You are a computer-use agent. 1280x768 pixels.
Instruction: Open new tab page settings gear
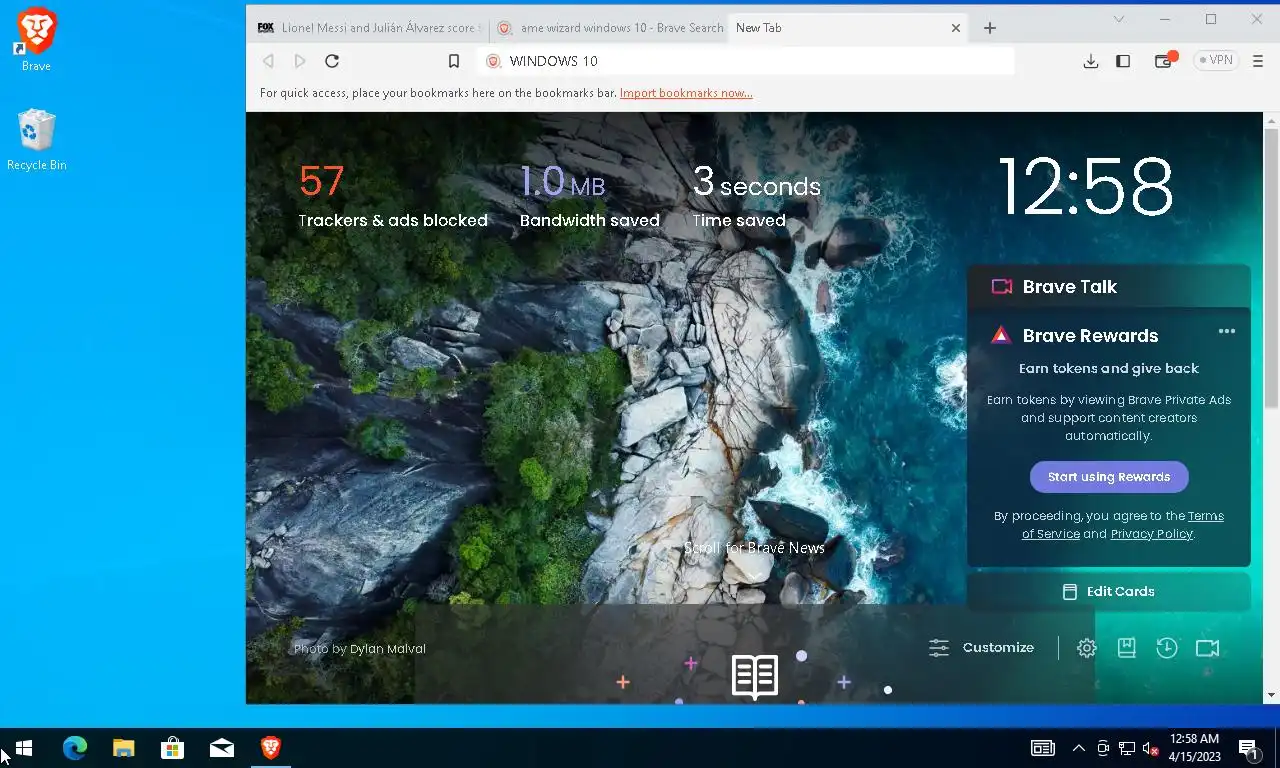(1087, 648)
